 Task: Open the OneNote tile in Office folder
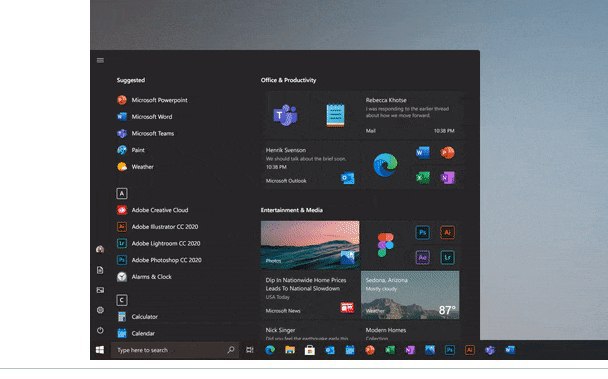click(x=447, y=177)
